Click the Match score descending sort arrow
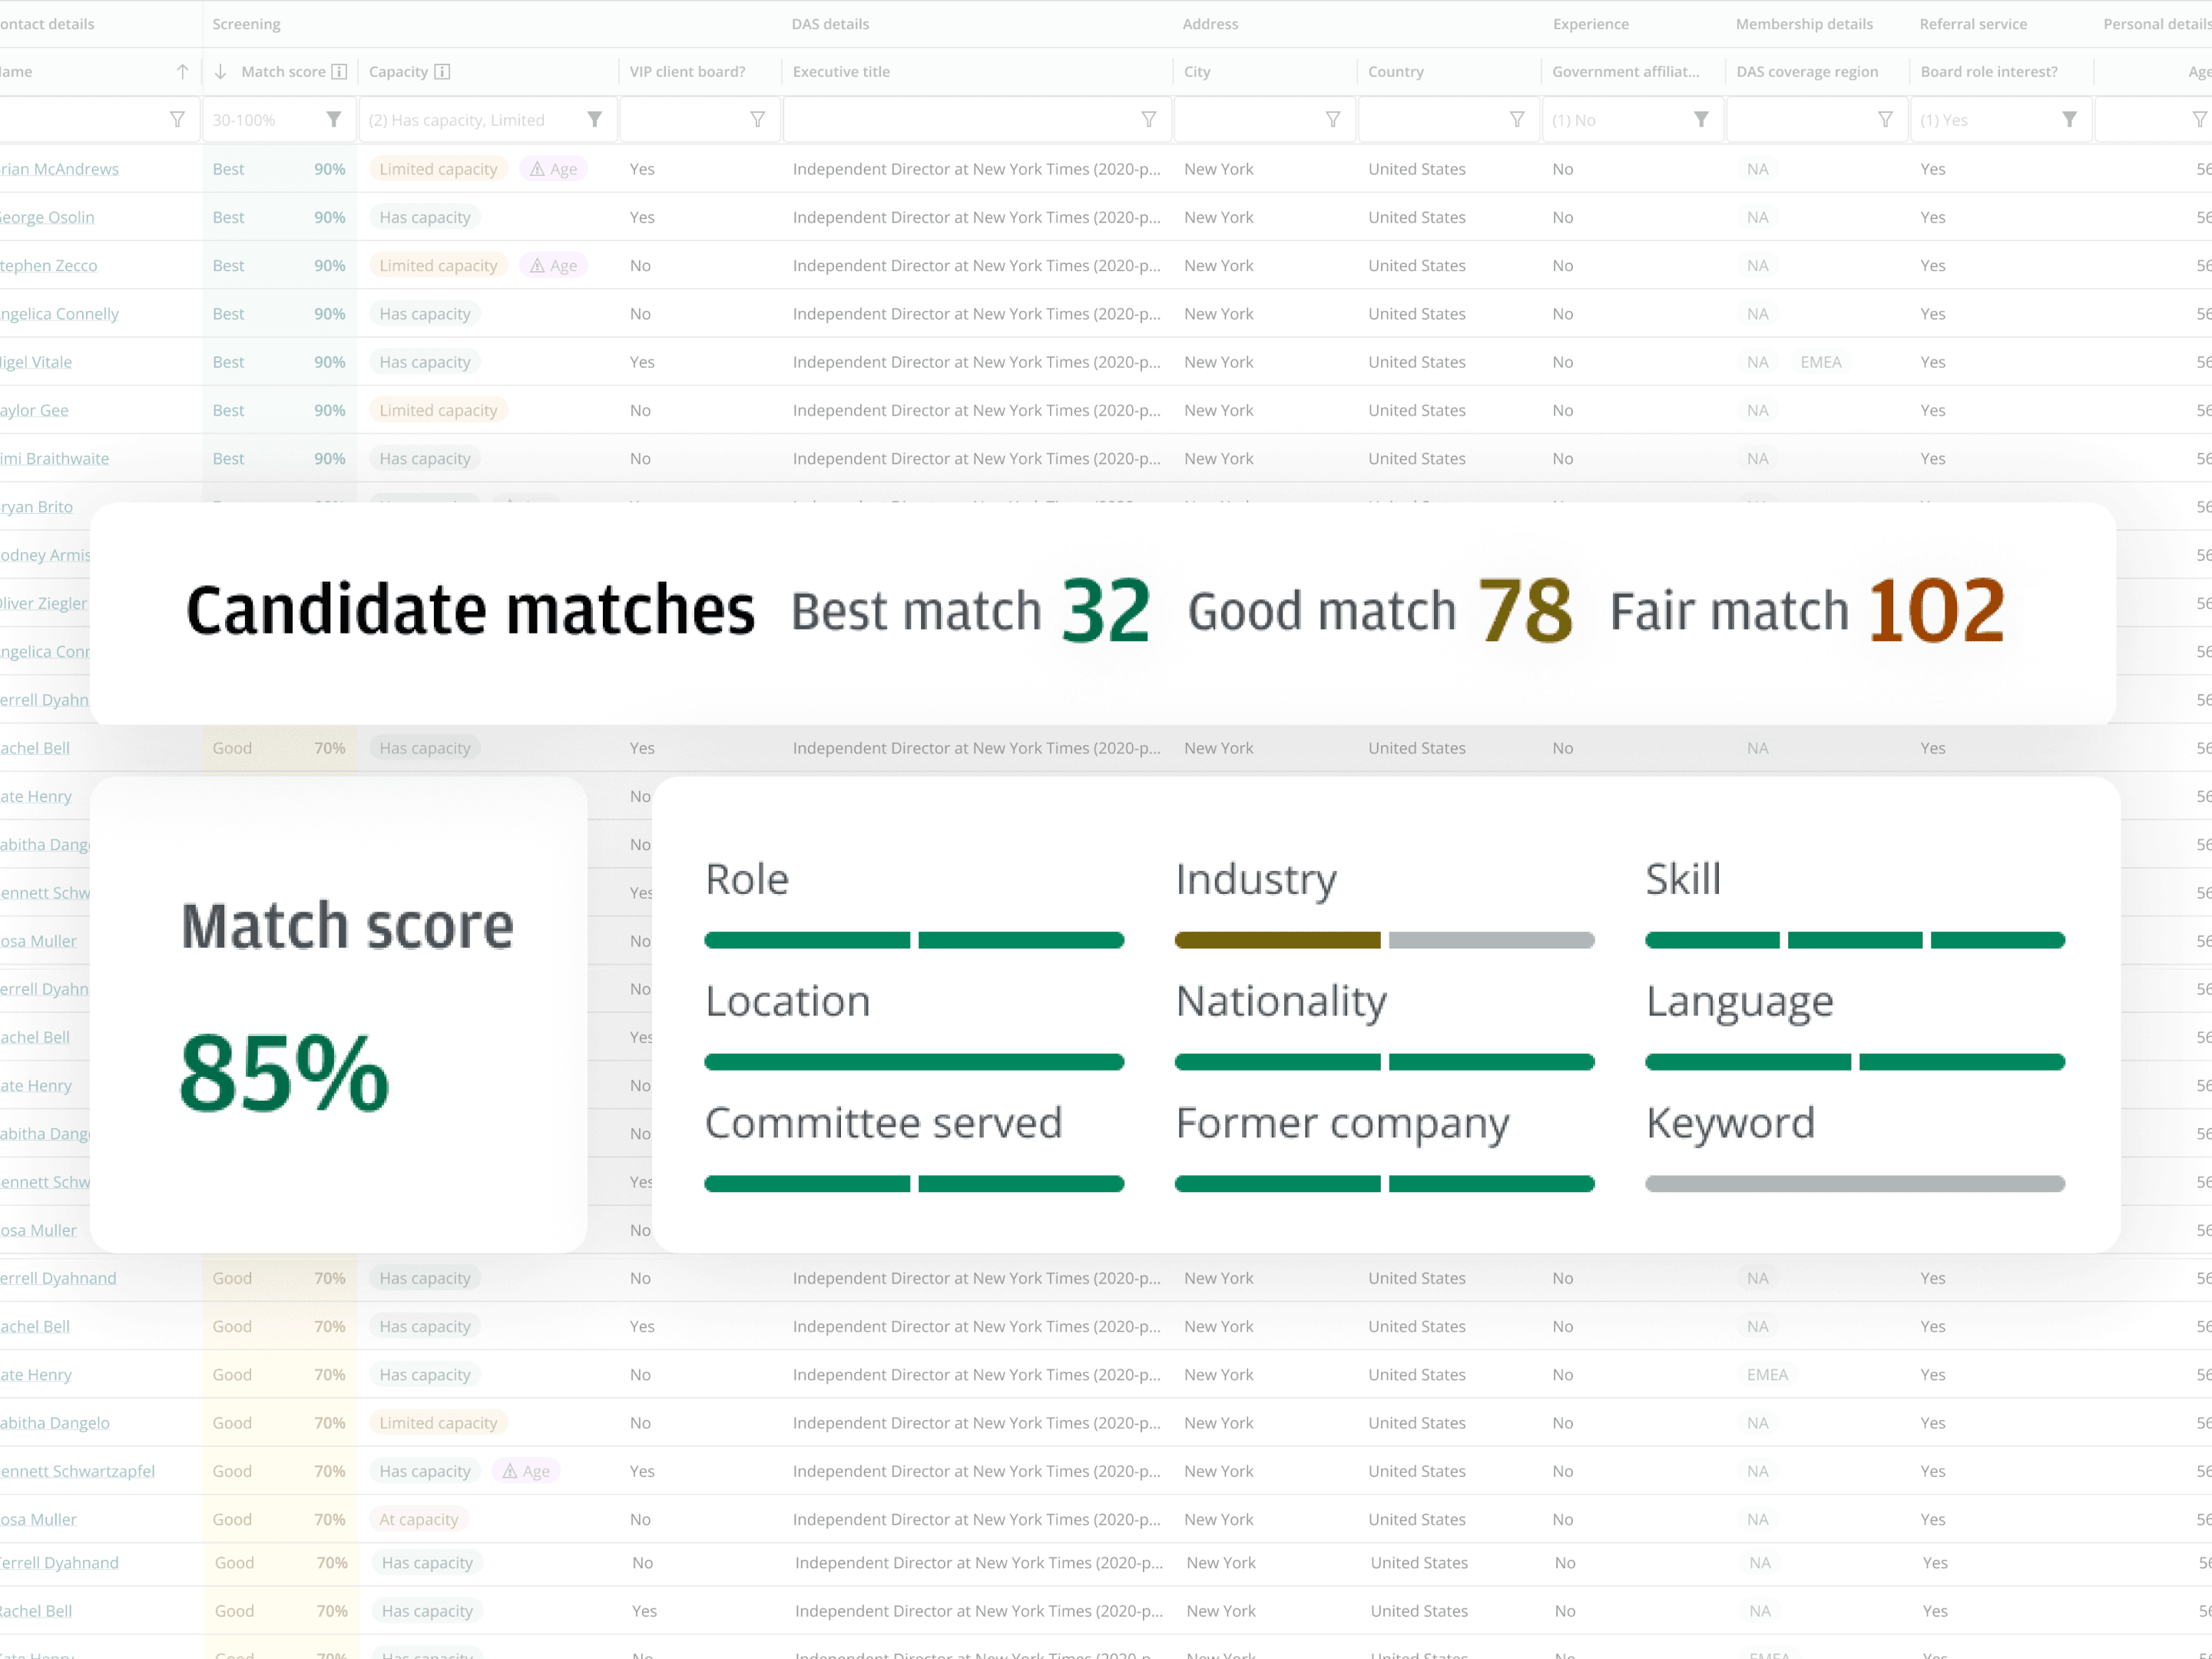Screen dimensions: 2212x1659 point(220,72)
